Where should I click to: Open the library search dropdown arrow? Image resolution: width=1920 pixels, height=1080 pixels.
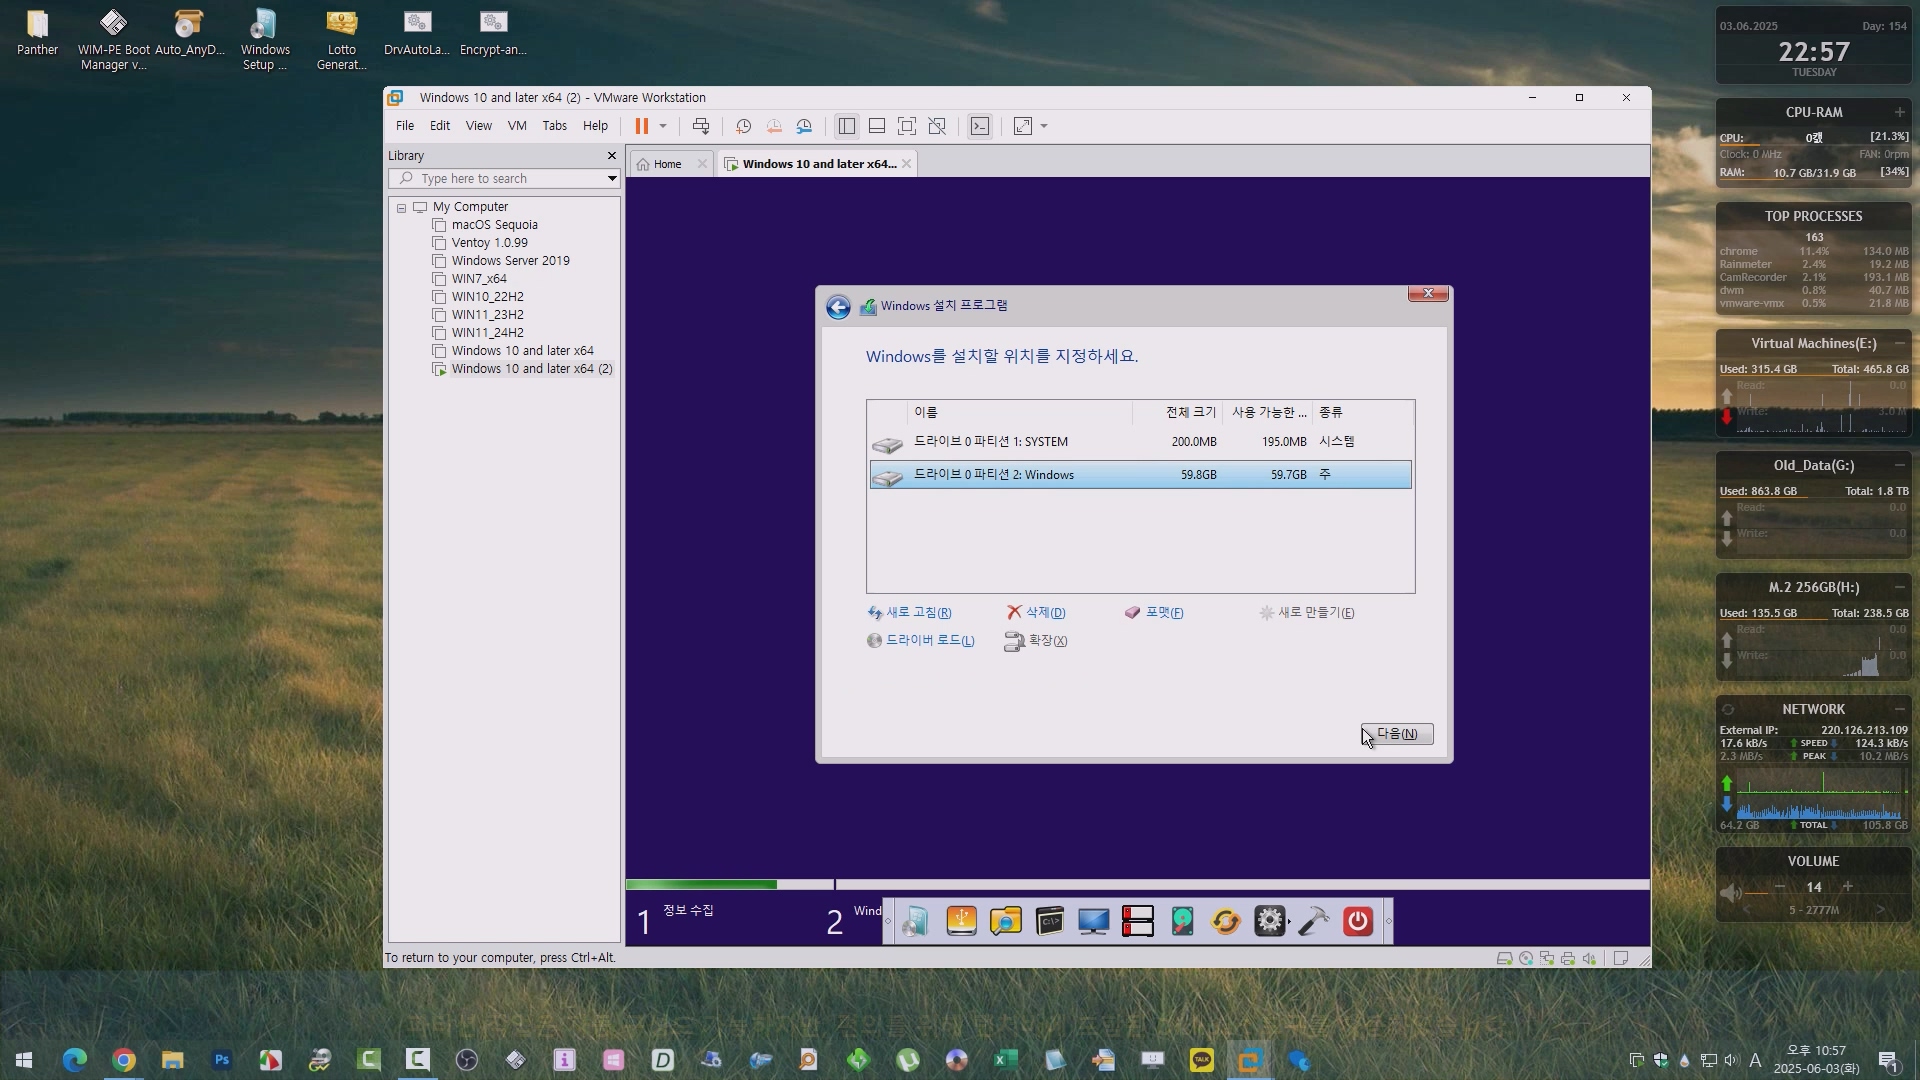[x=612, y=179]
